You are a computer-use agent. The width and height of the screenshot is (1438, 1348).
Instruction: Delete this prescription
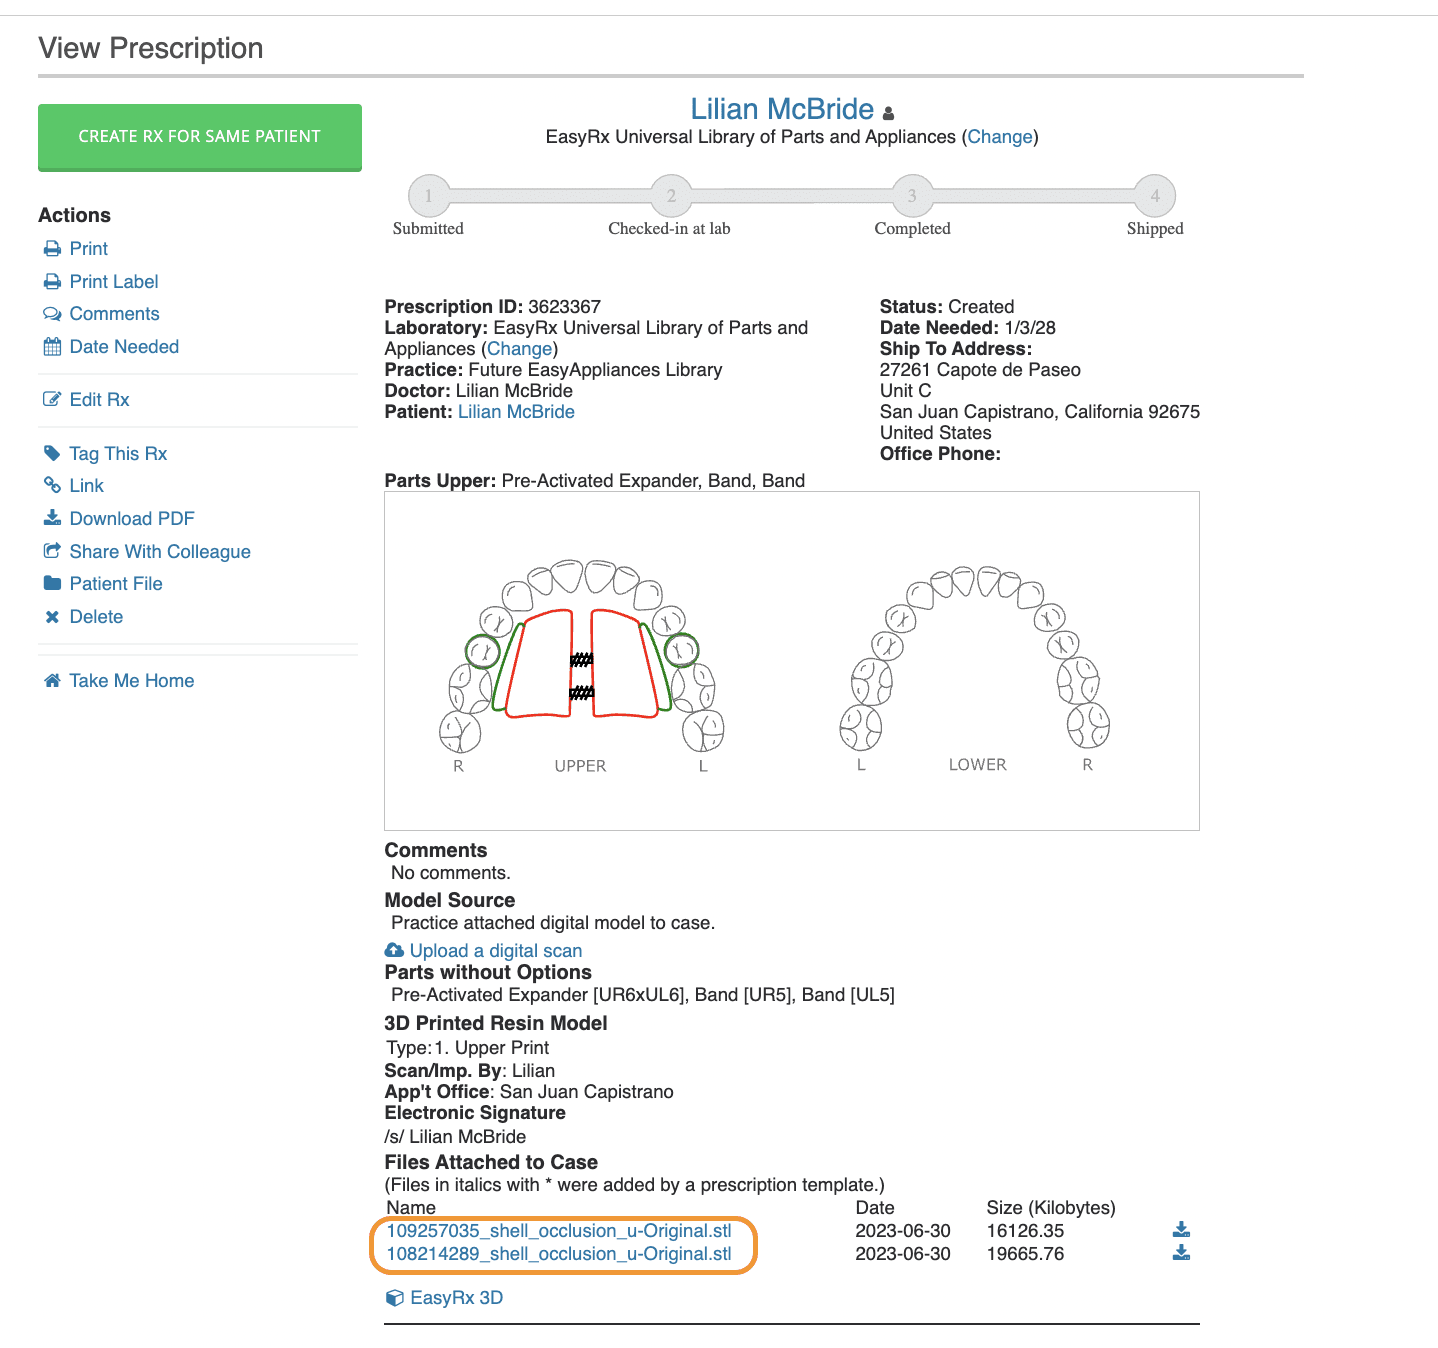pyautogui.click(x=96, y=616)
